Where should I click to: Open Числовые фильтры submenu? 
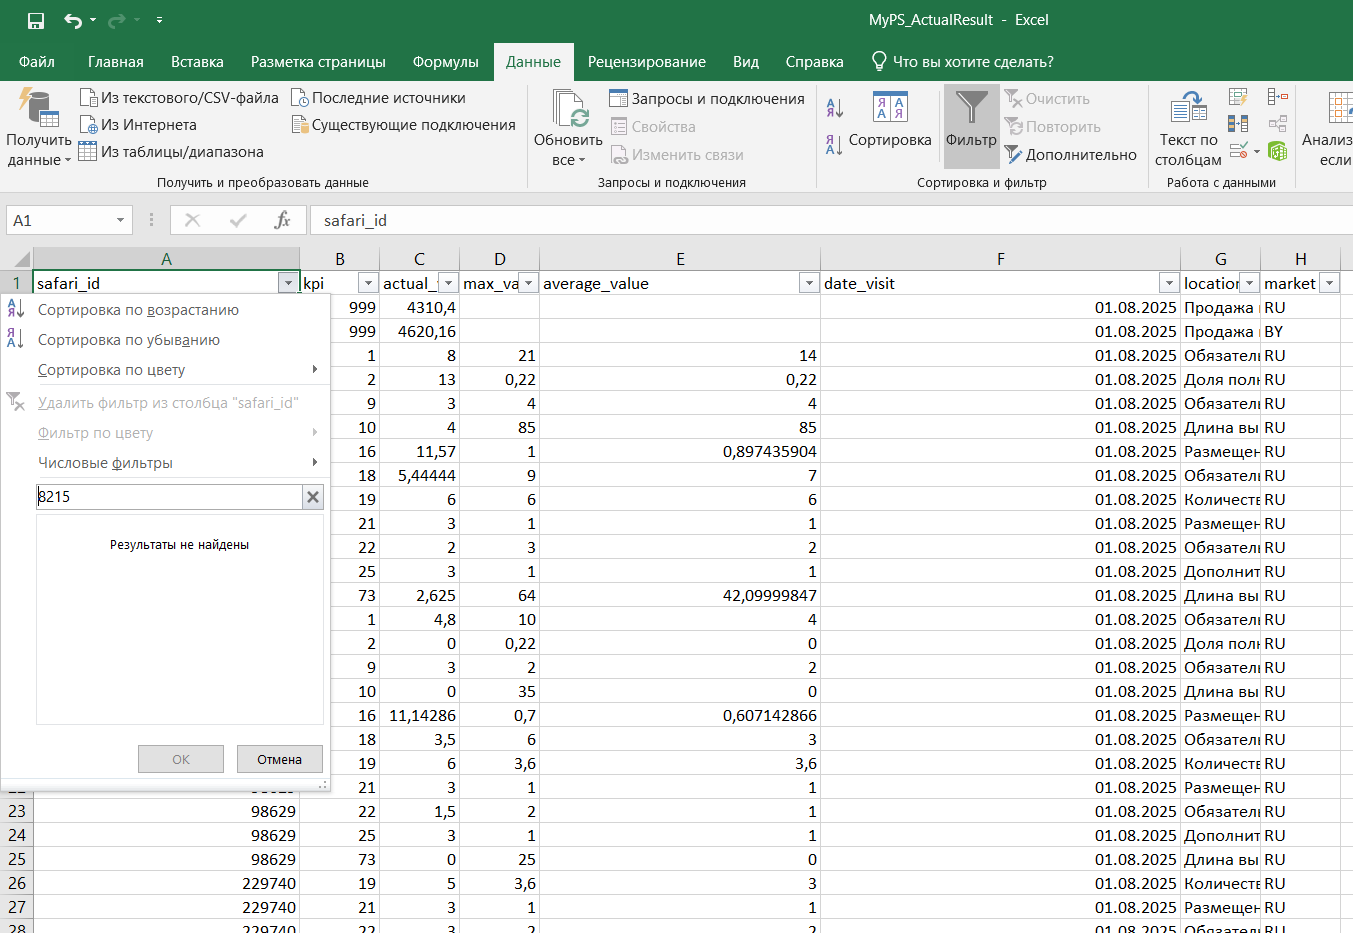point(165,463)
